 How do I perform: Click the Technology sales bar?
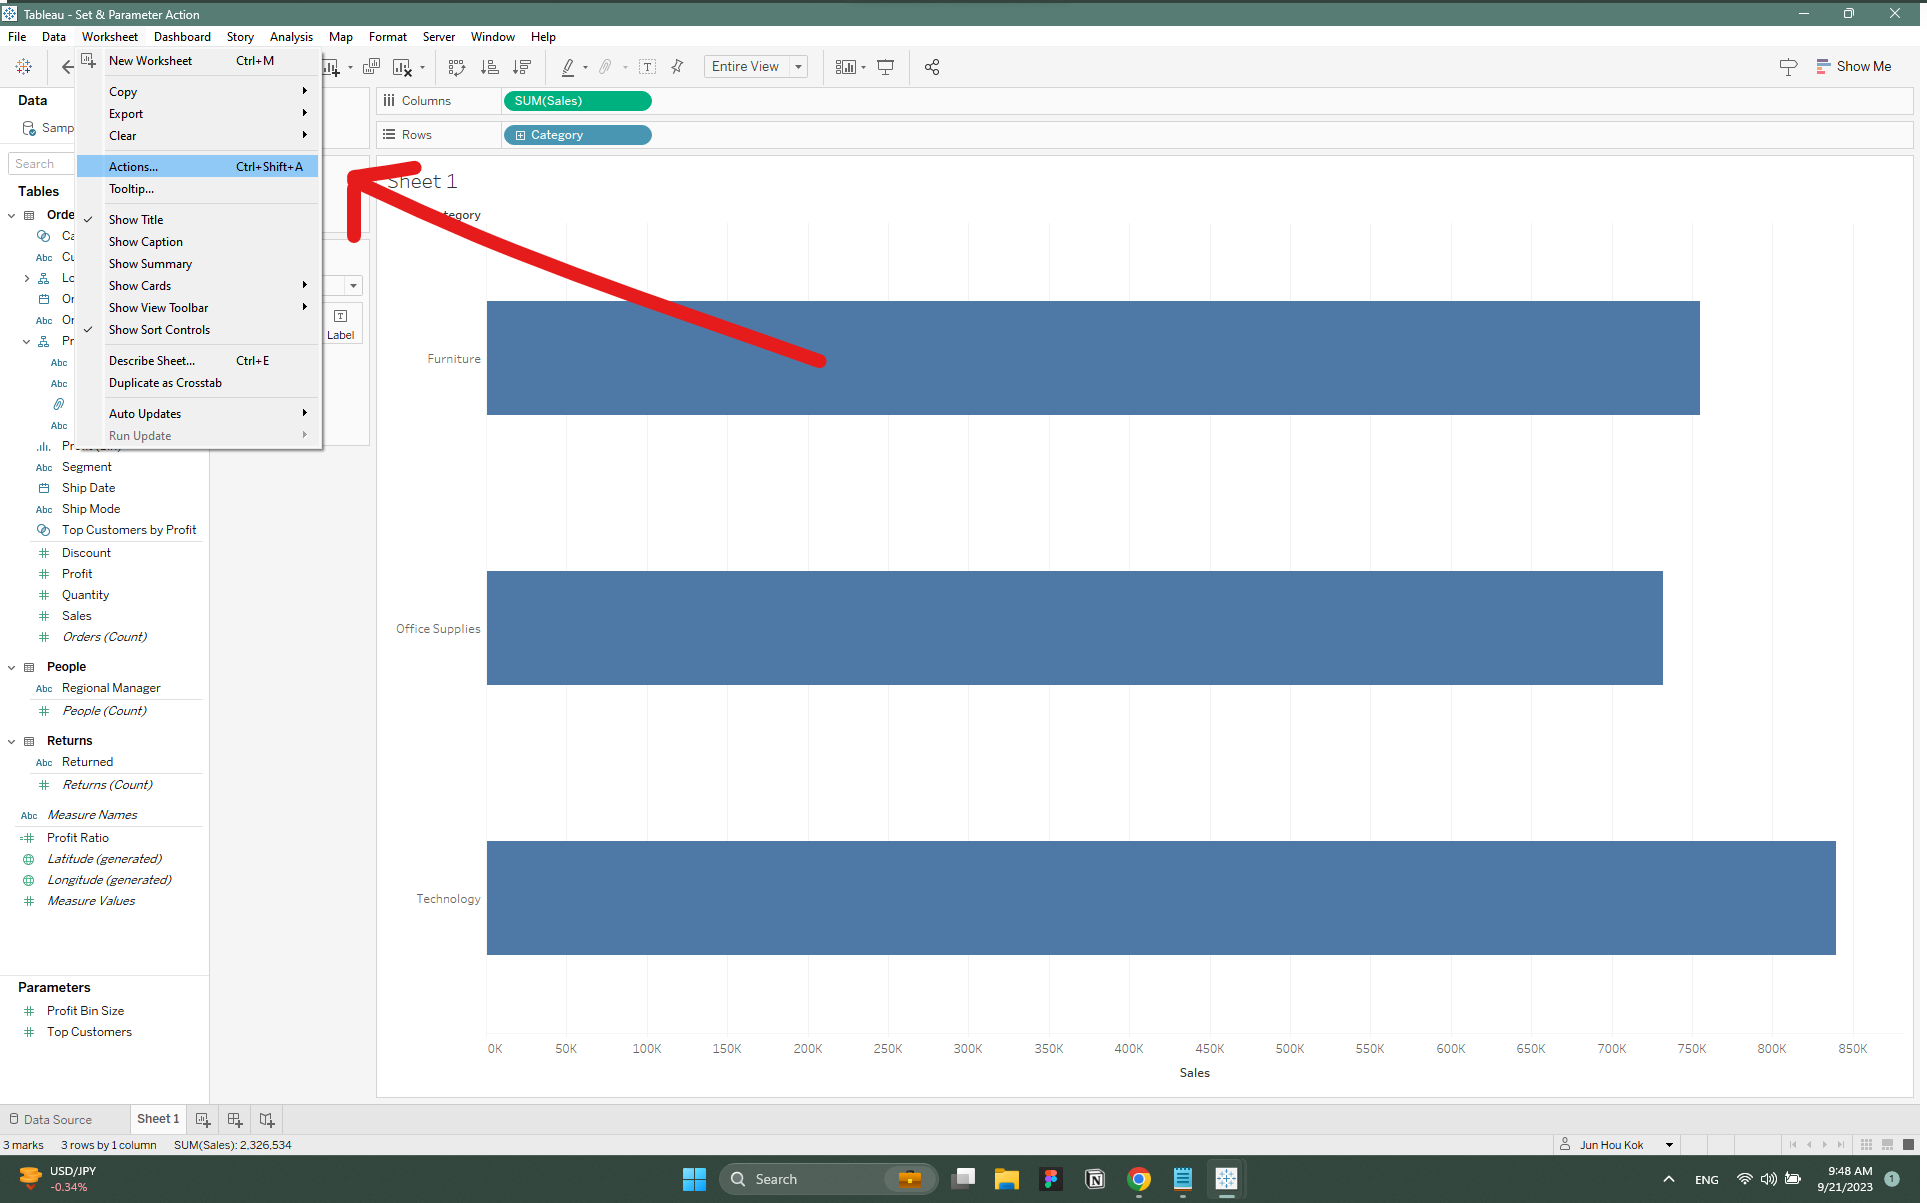pyautogui.click(x=1161, y=898)
